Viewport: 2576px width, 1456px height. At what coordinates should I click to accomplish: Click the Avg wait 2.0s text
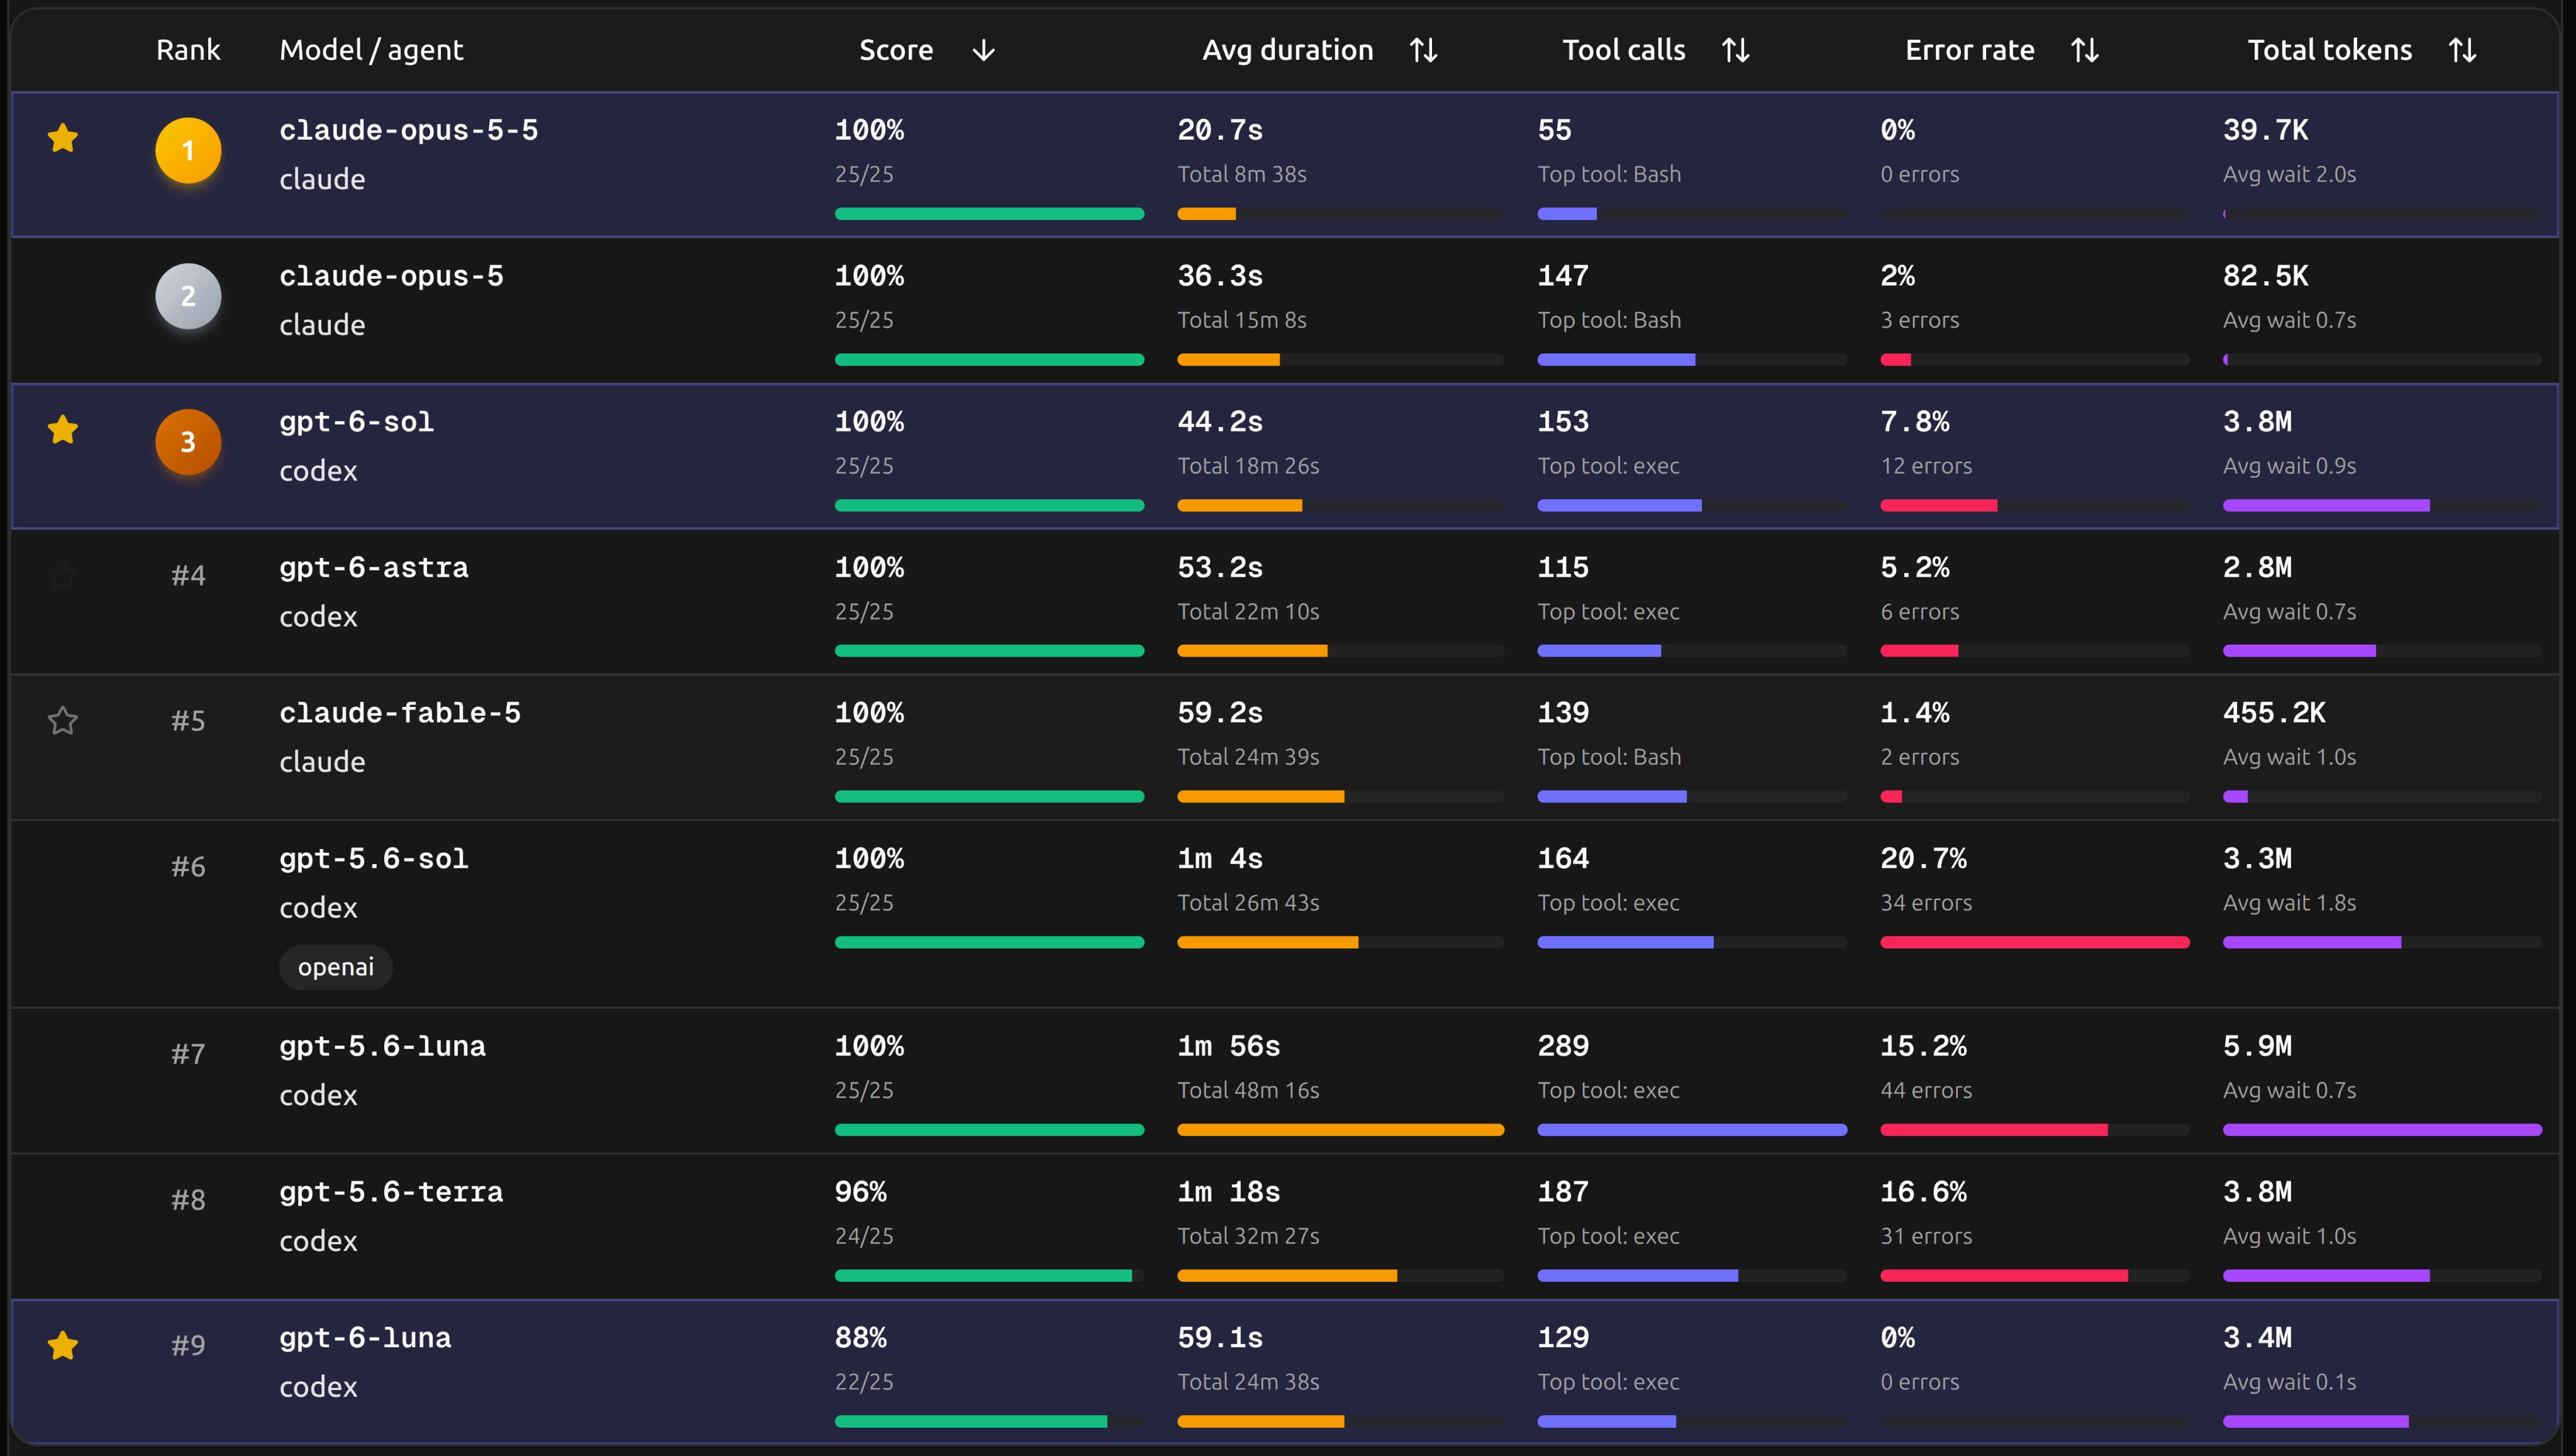[x=2289, y=174]
